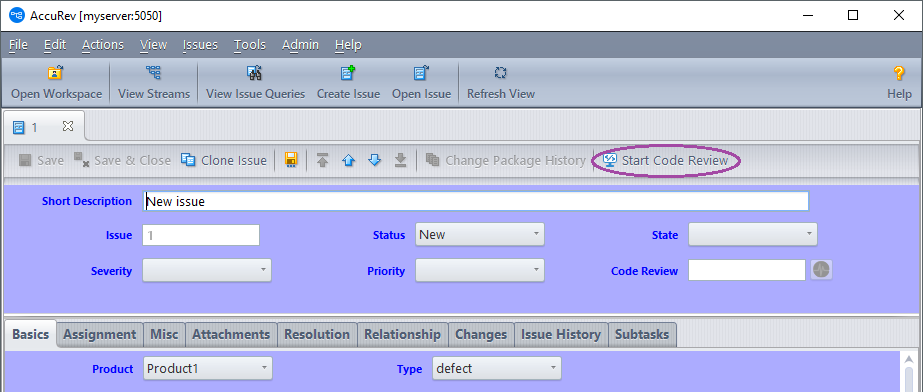Click the gray code review status icon next to the Code Review field
923x392 pixels.
coord(821,270)
